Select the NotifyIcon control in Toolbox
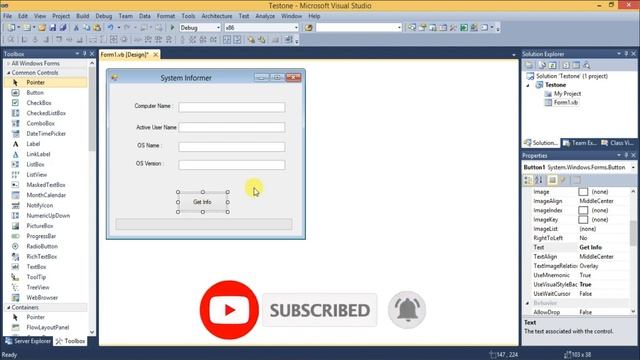The image size is (640, 360). pyautogui.click(x=40, y=205)
